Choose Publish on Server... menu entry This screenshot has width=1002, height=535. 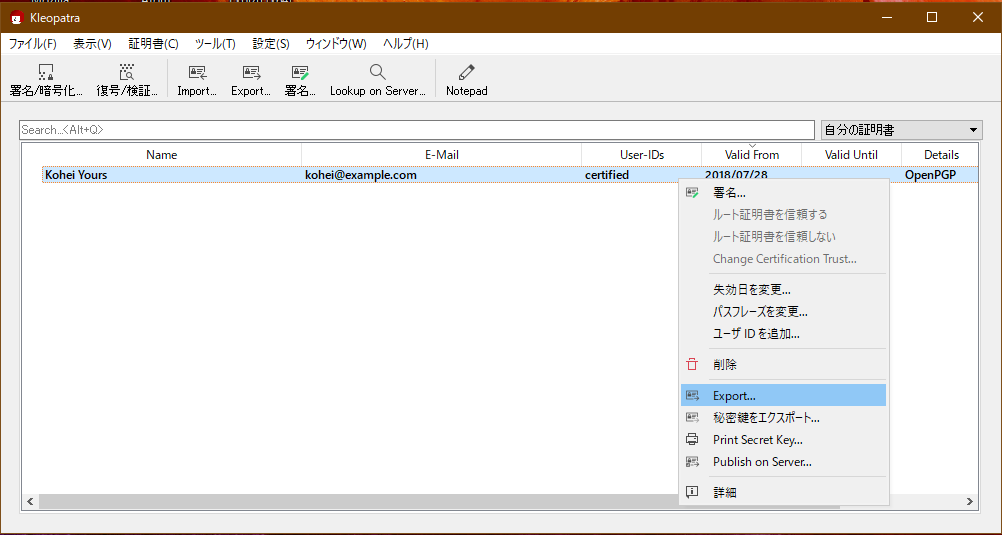tap(762, 462)
